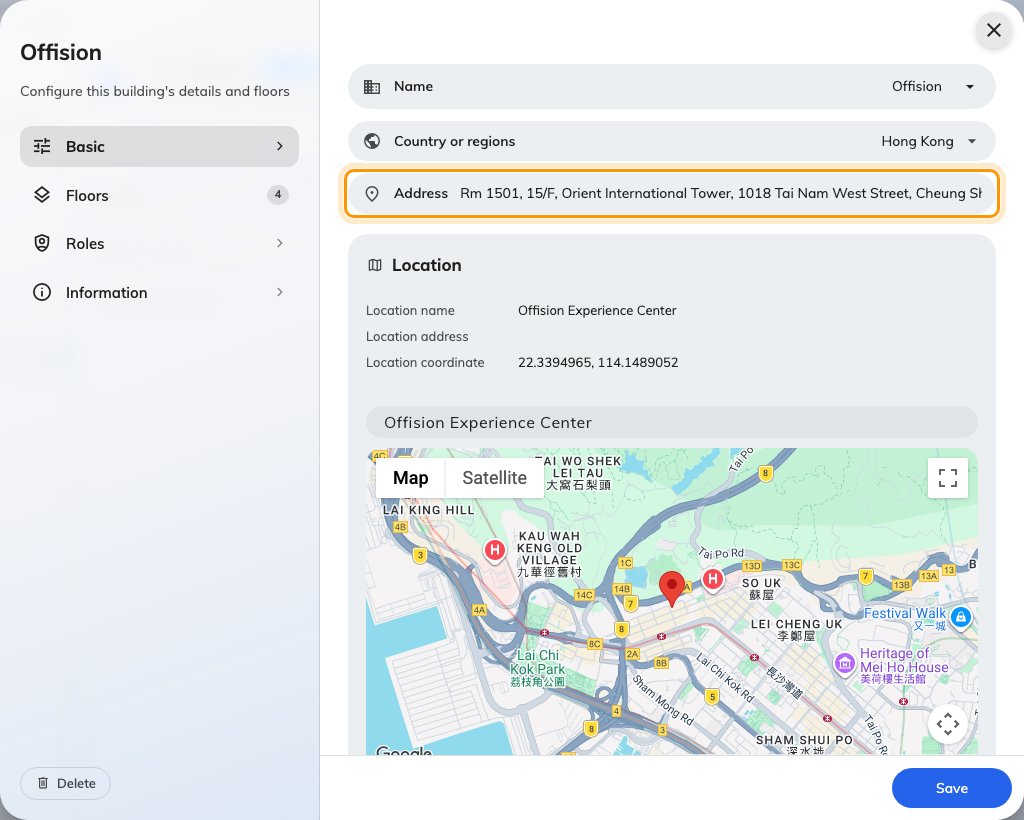Screen dimensions: 1024x820
Task: Expand the Basic row chevron
Action: coord(280,146)
